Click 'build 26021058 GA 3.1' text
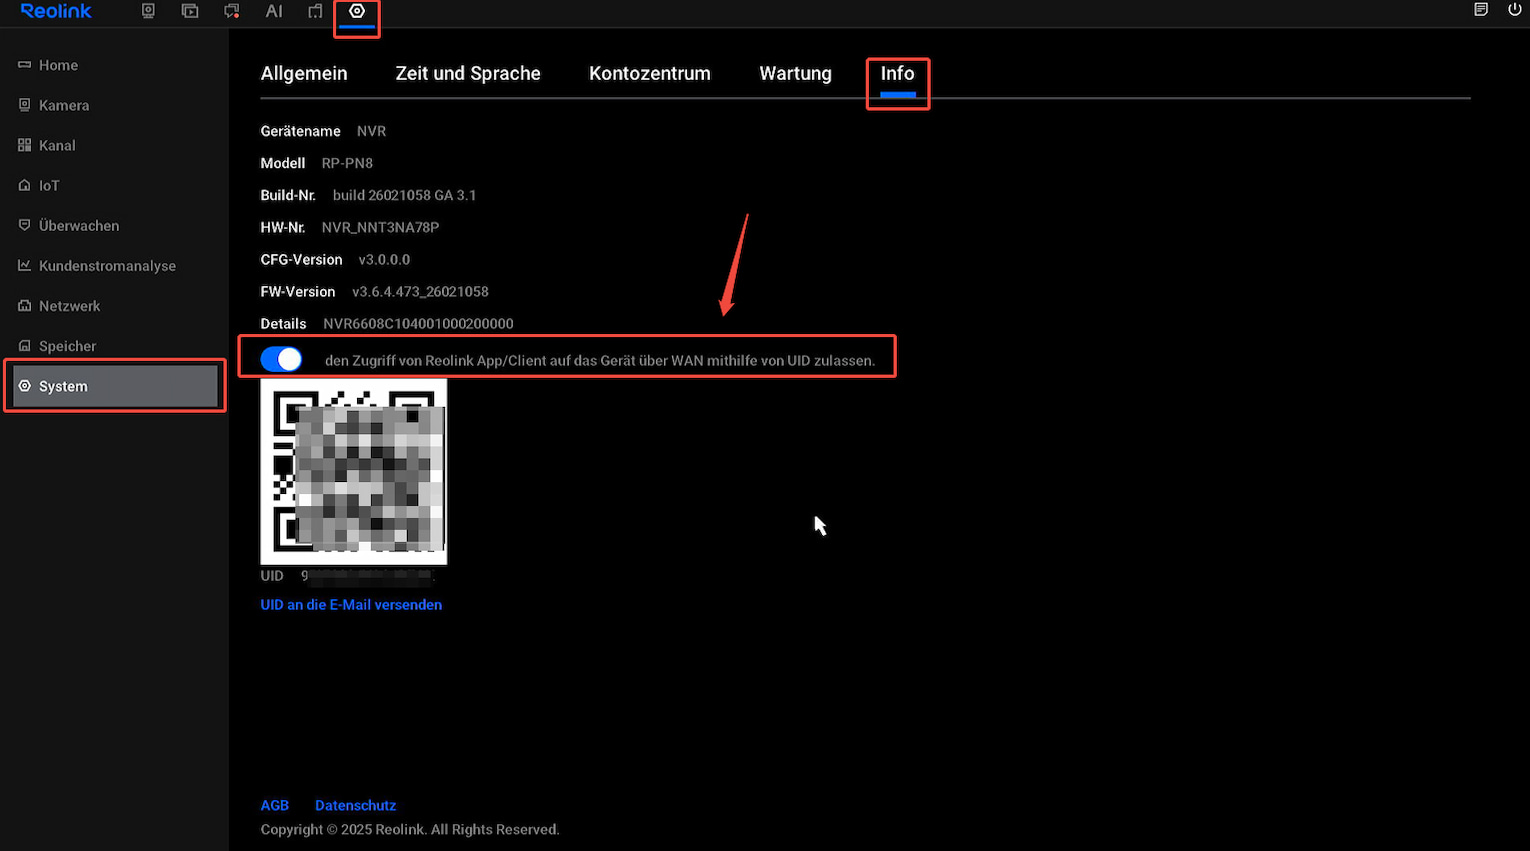 pyautogui.click(x=404, y=195)
